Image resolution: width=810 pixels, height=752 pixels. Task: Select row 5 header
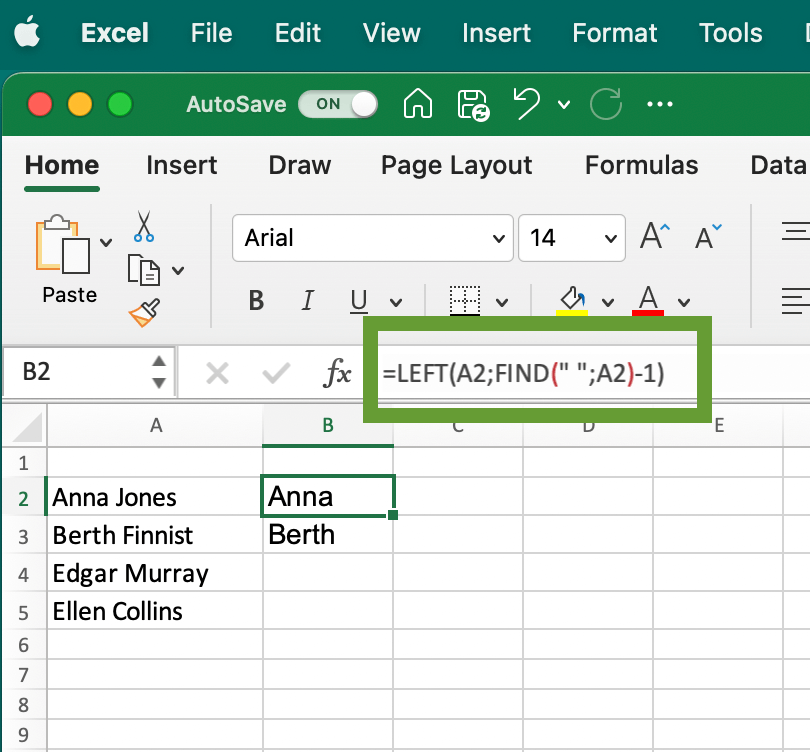pyautogui.click(x=24, y=613)
